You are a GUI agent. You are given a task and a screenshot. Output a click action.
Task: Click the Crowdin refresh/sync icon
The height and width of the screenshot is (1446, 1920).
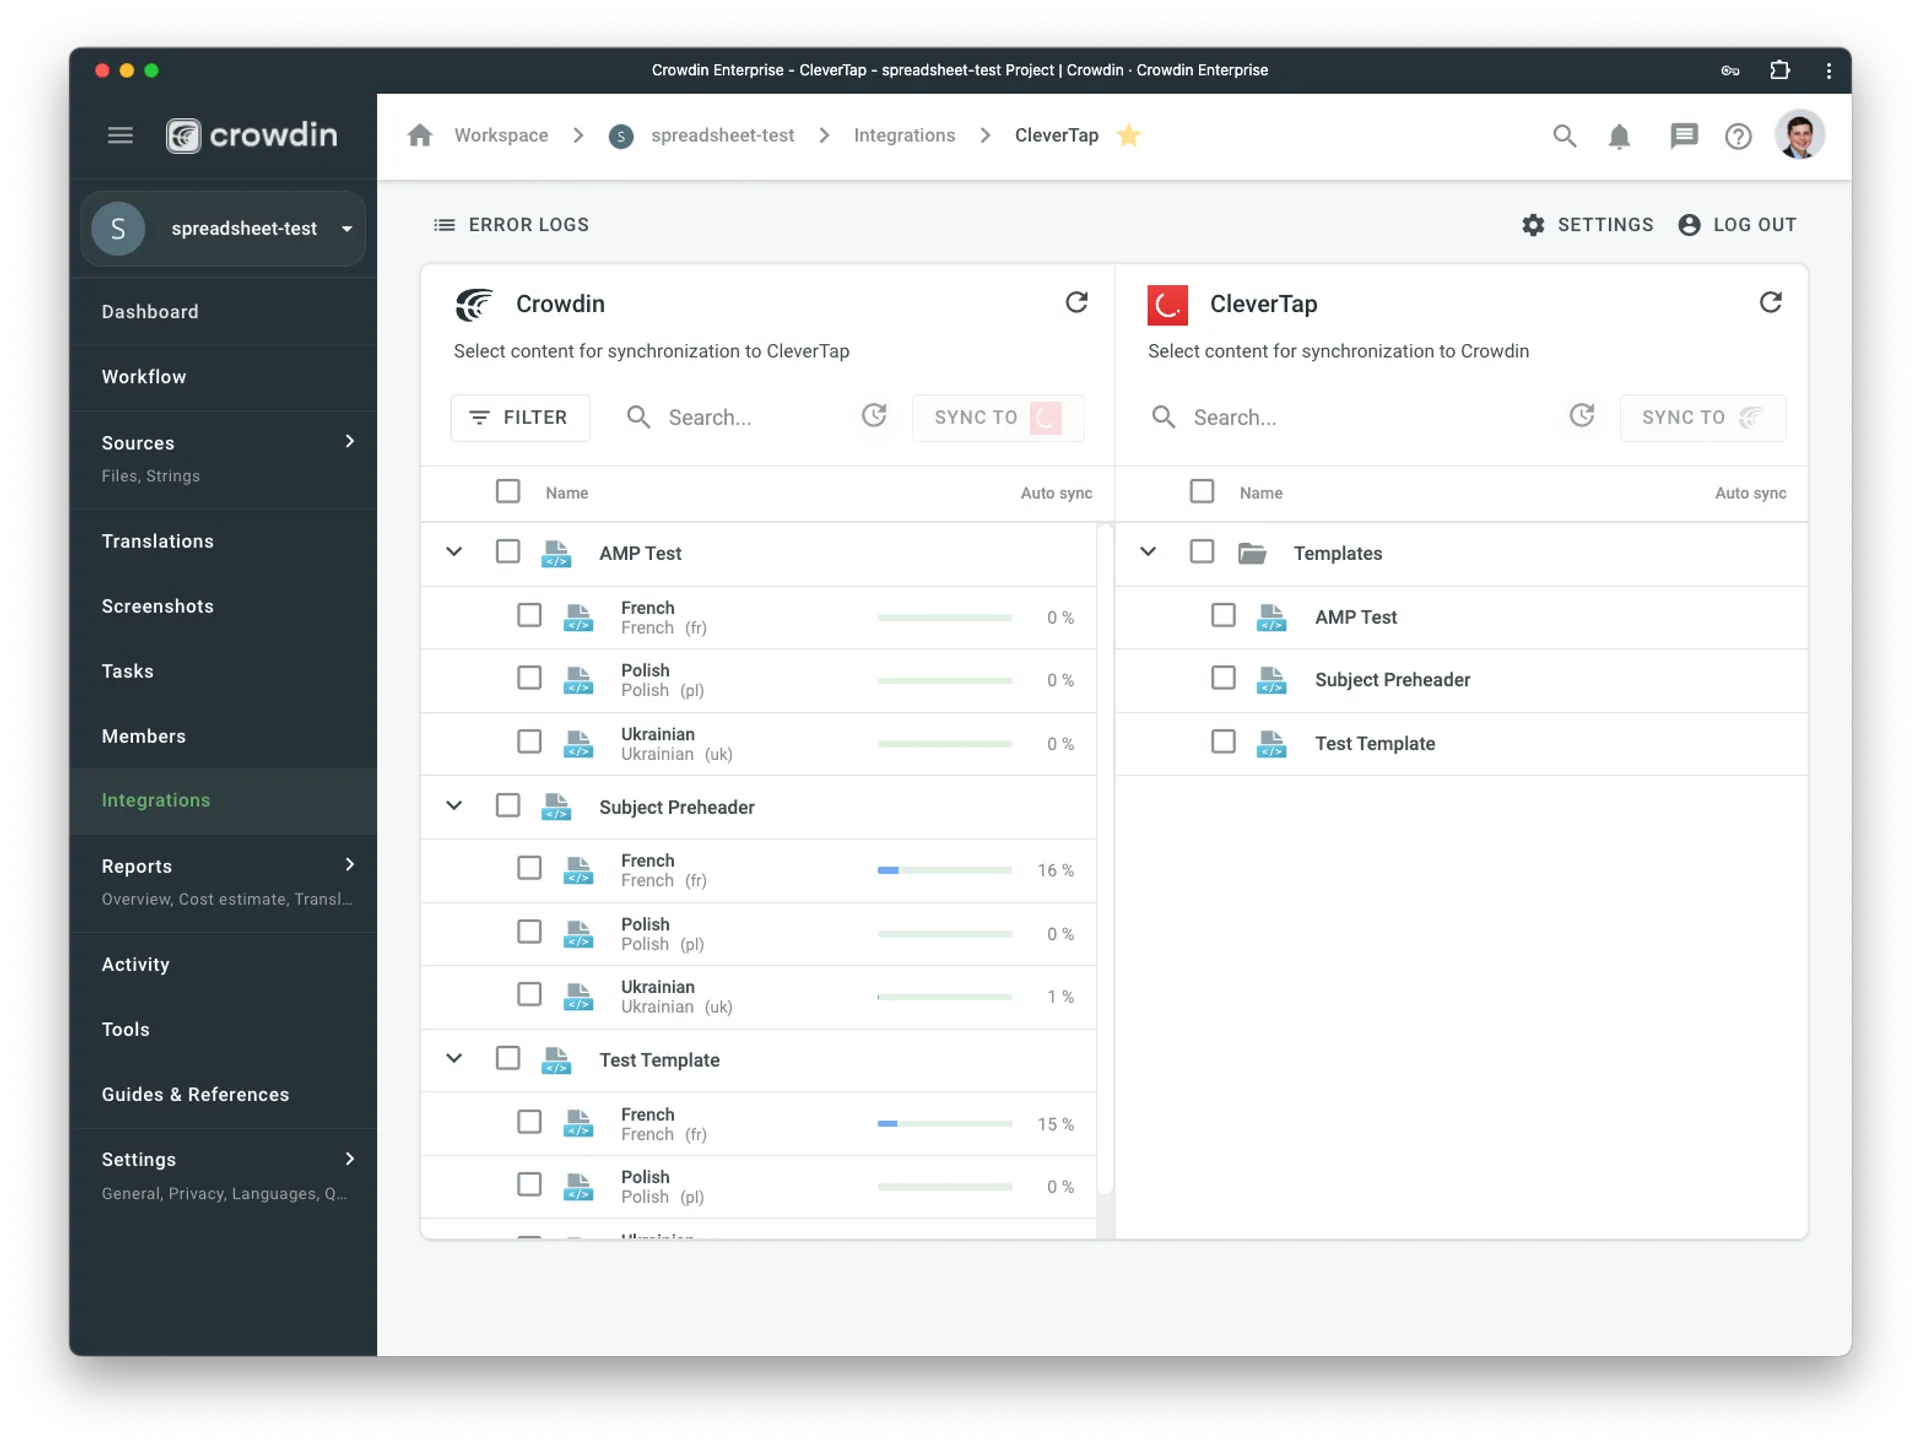point(1075,302)
